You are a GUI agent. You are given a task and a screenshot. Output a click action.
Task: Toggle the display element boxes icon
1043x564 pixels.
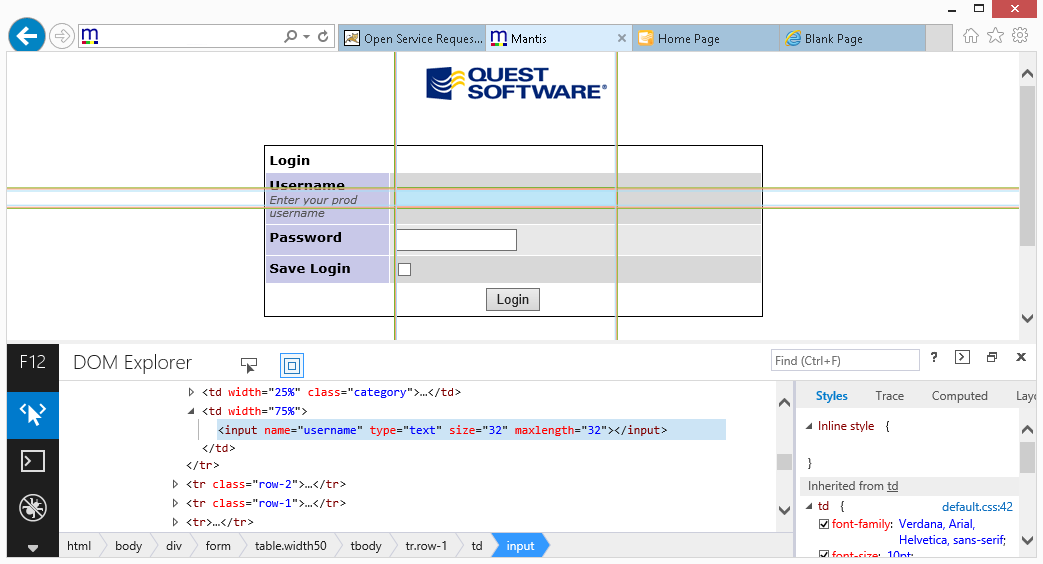coord(292,365)
